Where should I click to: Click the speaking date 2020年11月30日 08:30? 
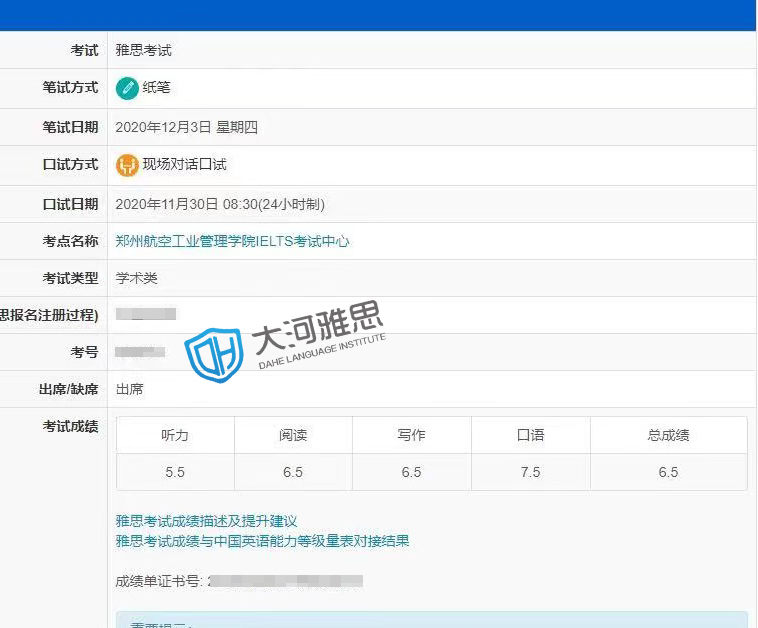(x=220, y=204)
